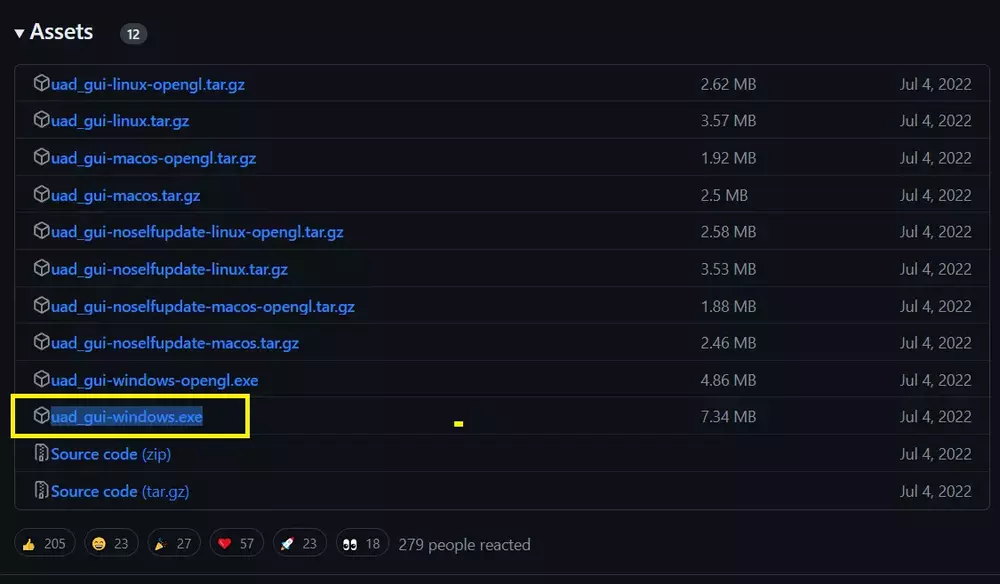React with the heart emoji showing 57
The image size is (1000, 584).
point(238,544)
